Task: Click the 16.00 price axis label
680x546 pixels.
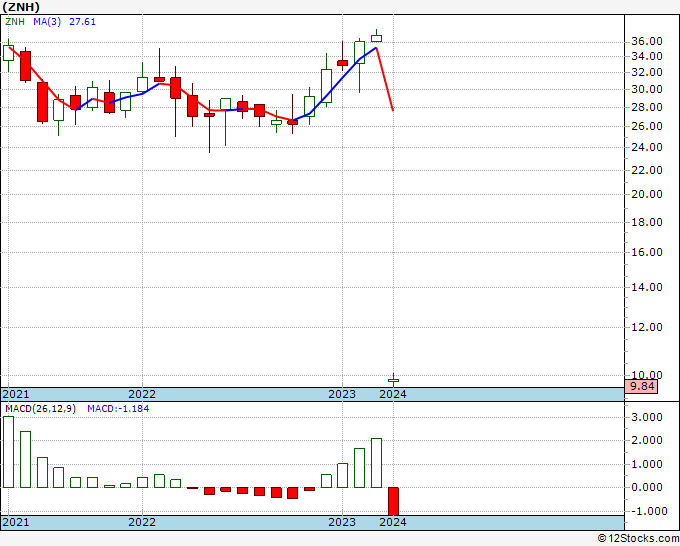Action: pos(647,252)
